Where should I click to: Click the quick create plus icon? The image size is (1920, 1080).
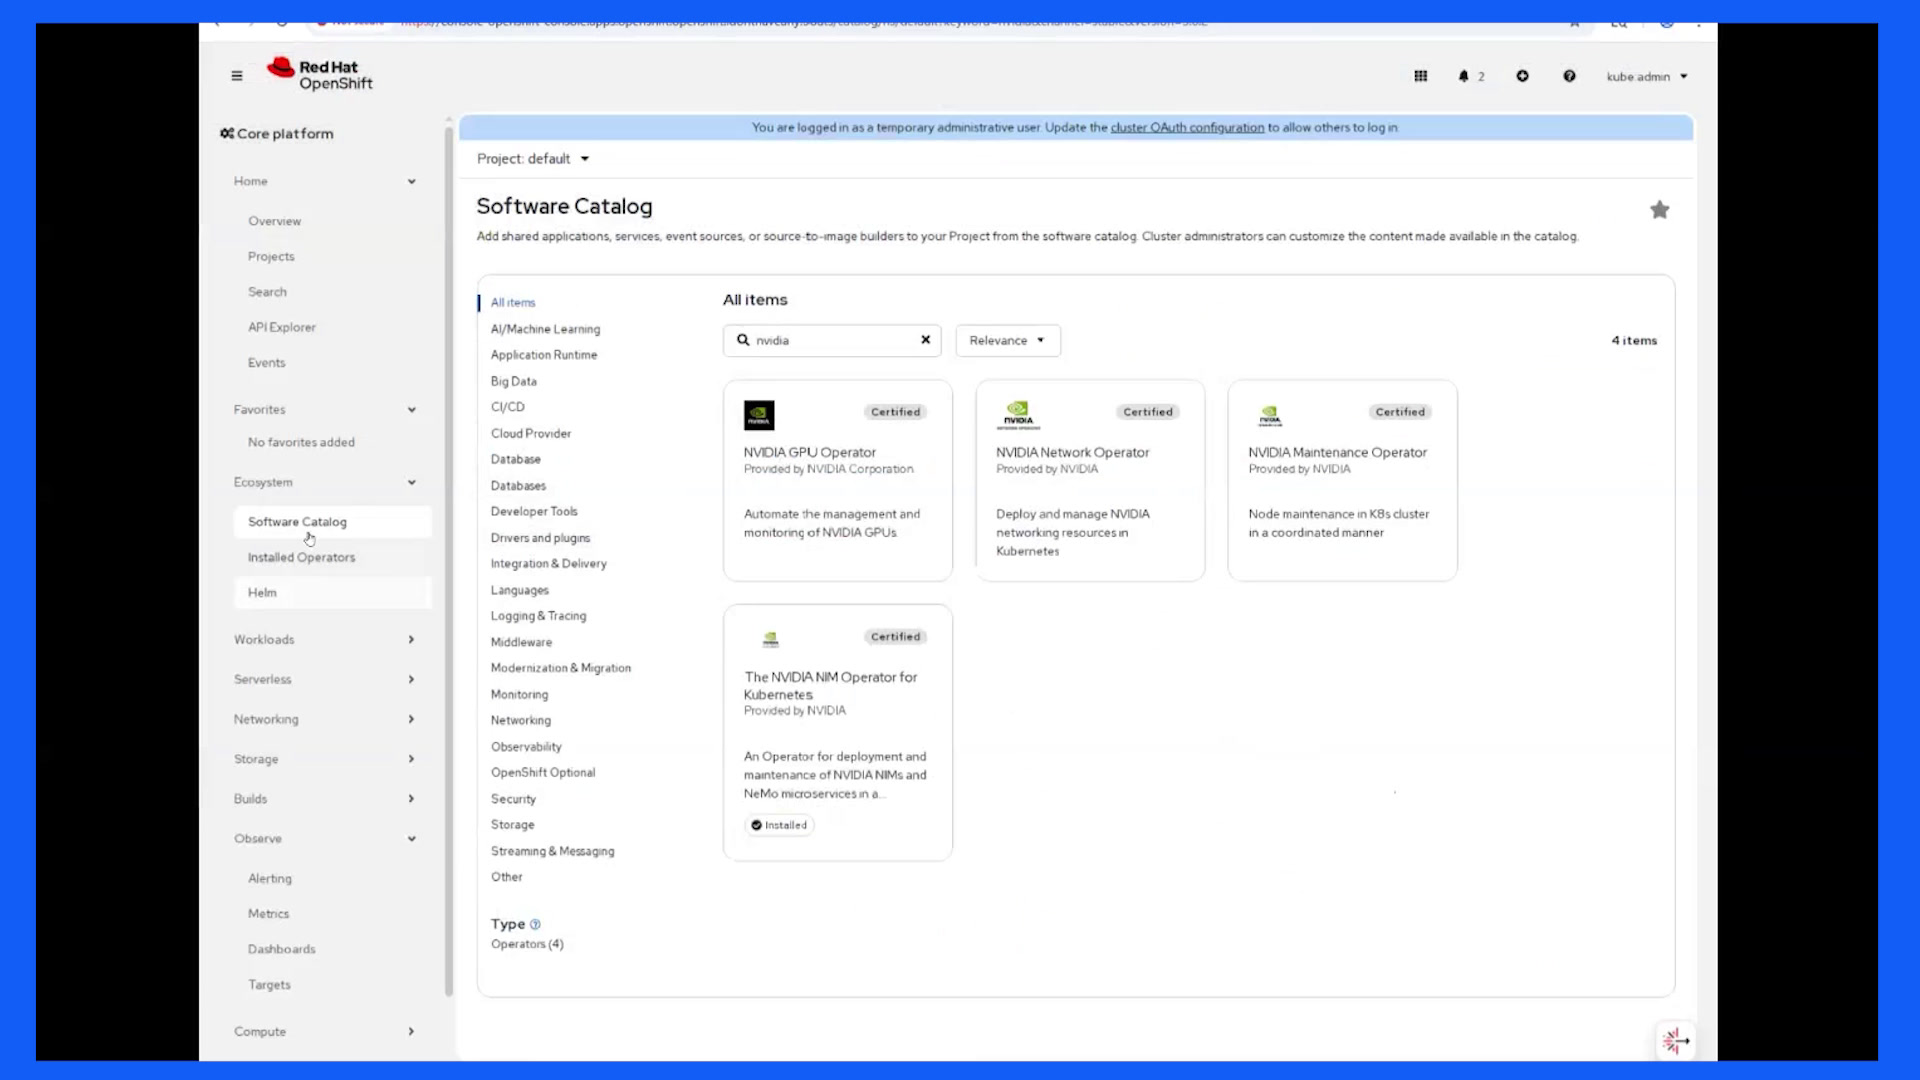[1522, 76]
